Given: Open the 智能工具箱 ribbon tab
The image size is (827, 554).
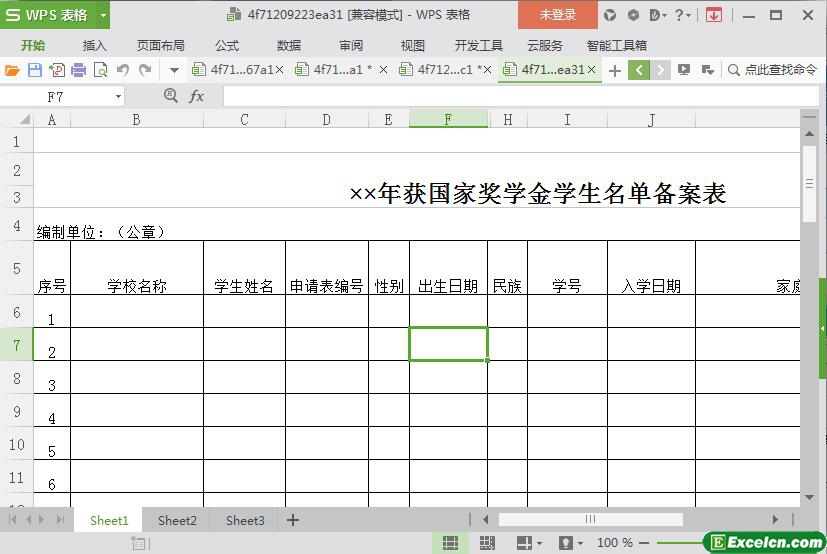Looking at the screenshot, I should tap(617, 45).
